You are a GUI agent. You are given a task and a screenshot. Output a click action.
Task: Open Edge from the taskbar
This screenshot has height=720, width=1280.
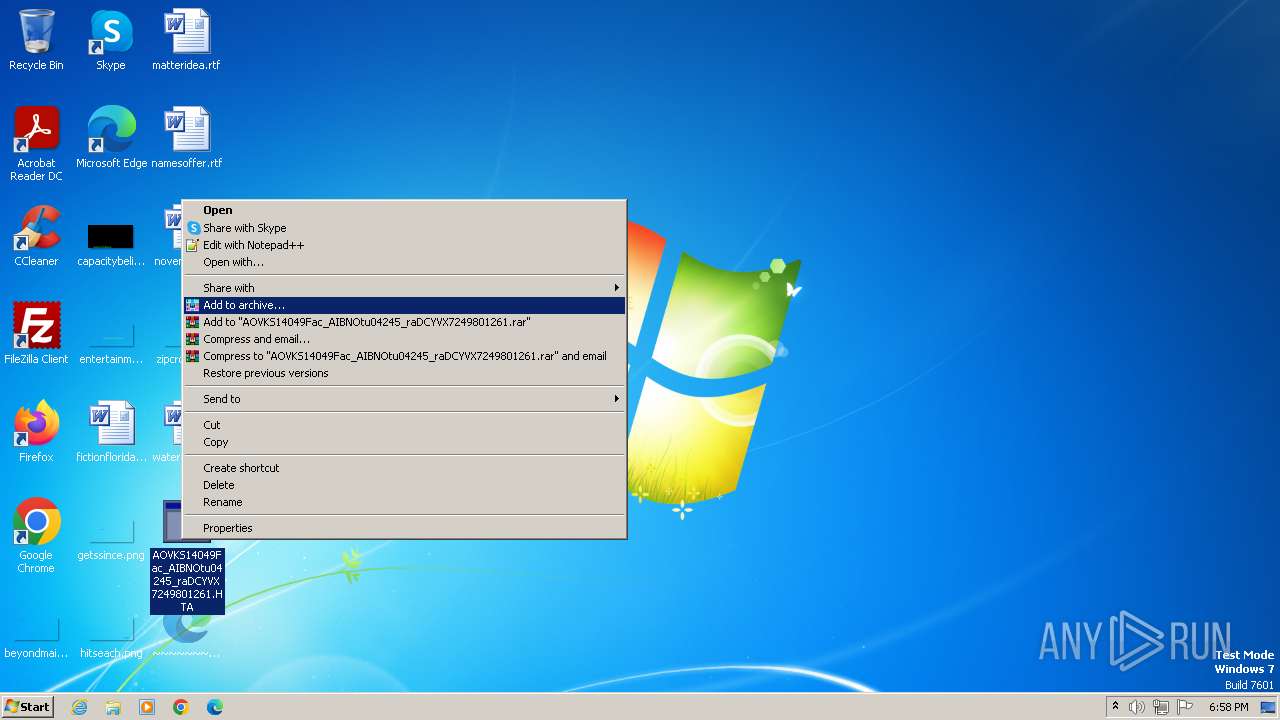coord(215,707)
